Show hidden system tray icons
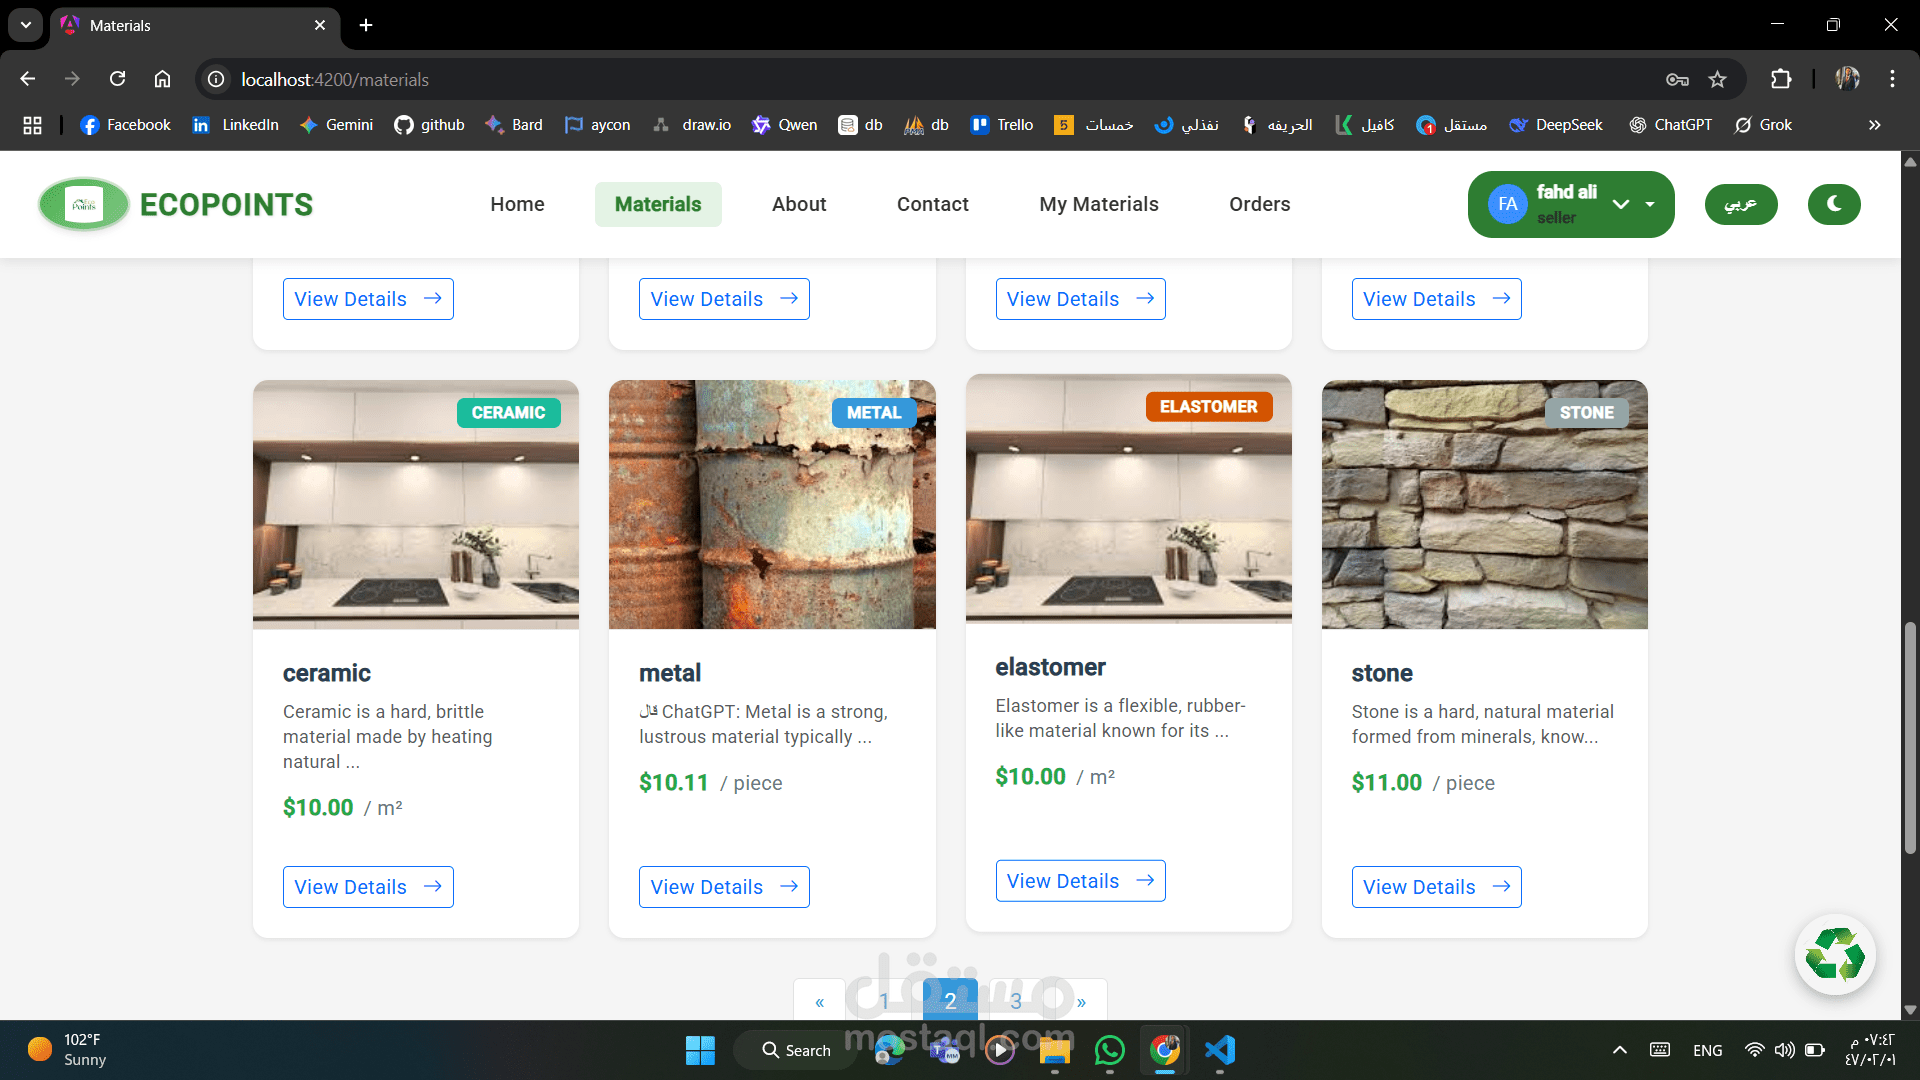1920x1080 pixels. tap(1620, 1050)
